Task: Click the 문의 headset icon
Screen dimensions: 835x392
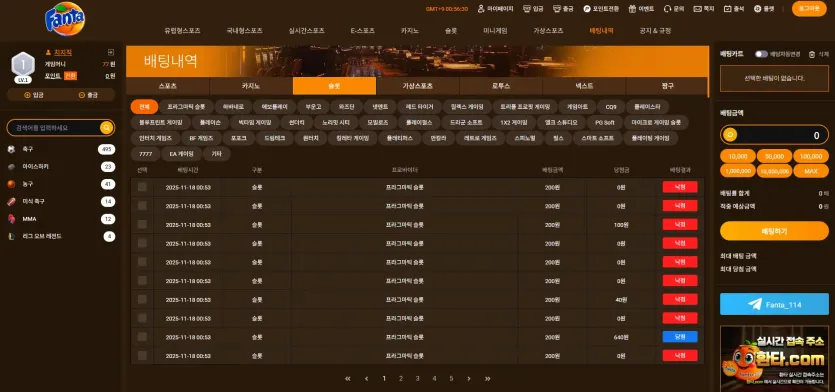Action: [x=667, y=9]
